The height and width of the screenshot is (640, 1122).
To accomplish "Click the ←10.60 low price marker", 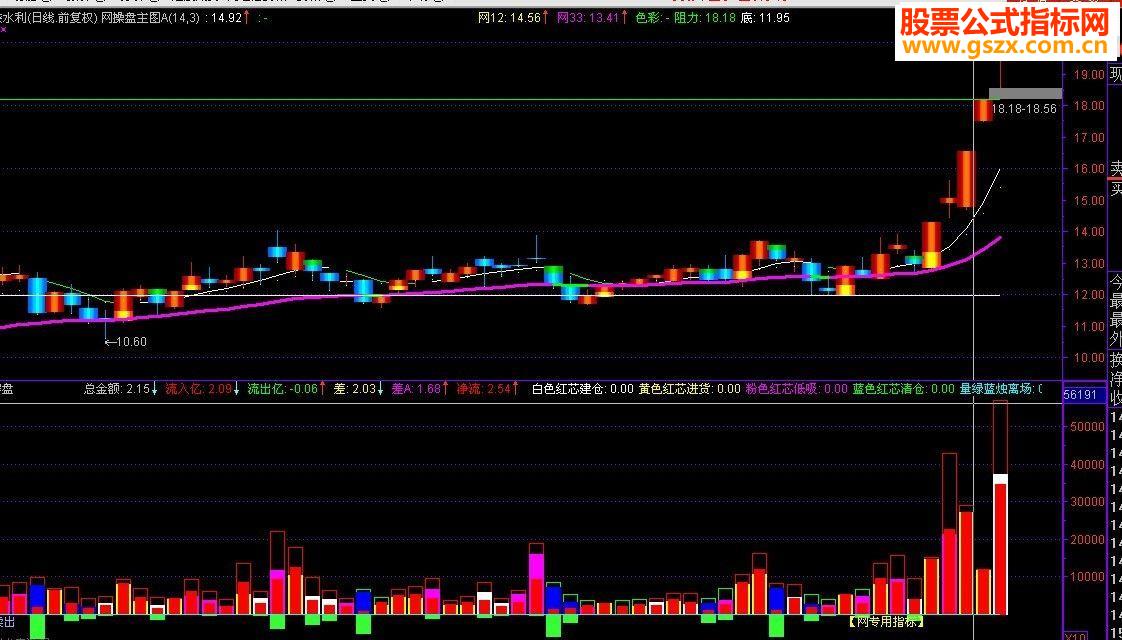I will click(126, 342).
